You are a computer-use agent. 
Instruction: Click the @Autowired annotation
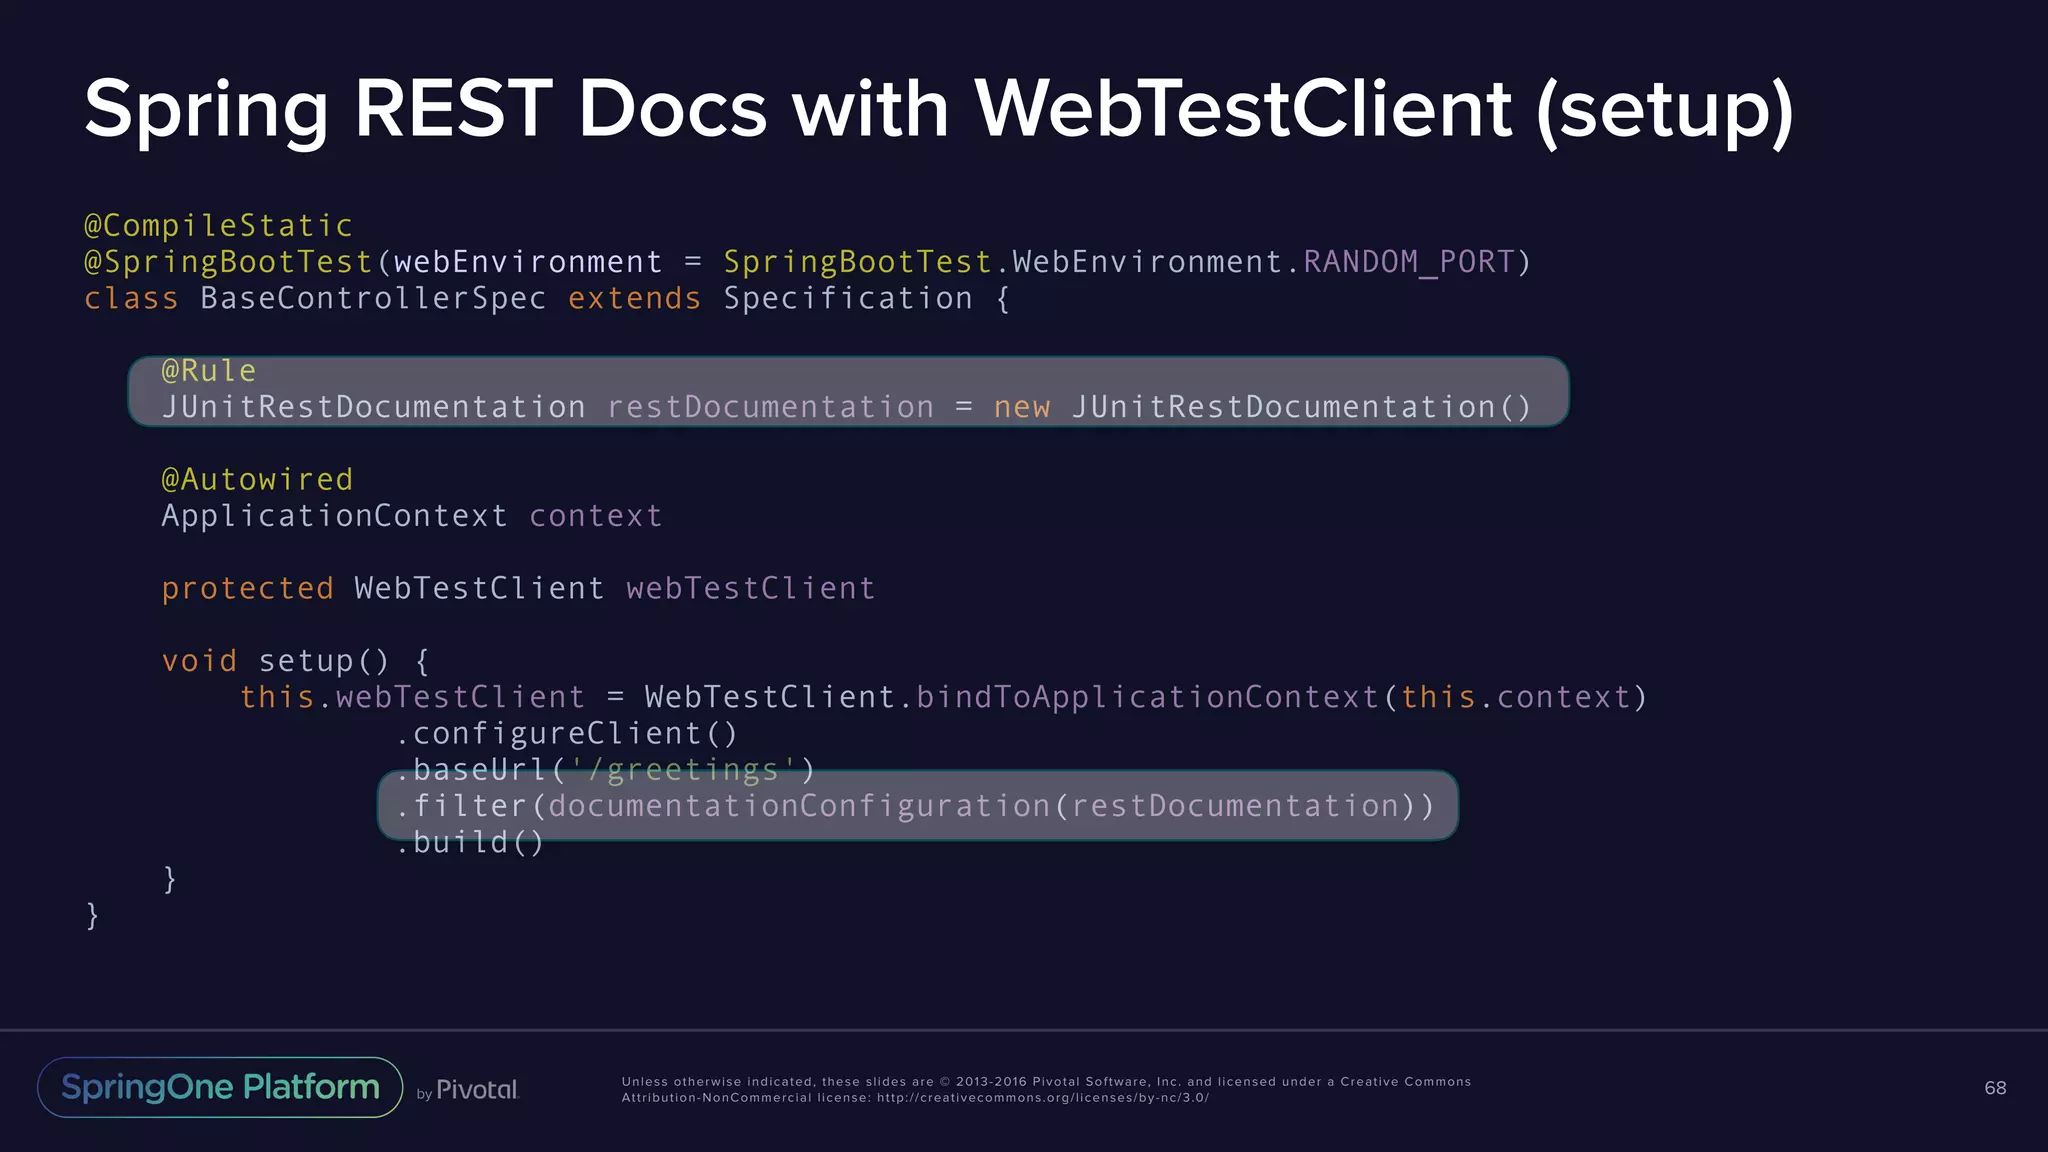[257, 480]
